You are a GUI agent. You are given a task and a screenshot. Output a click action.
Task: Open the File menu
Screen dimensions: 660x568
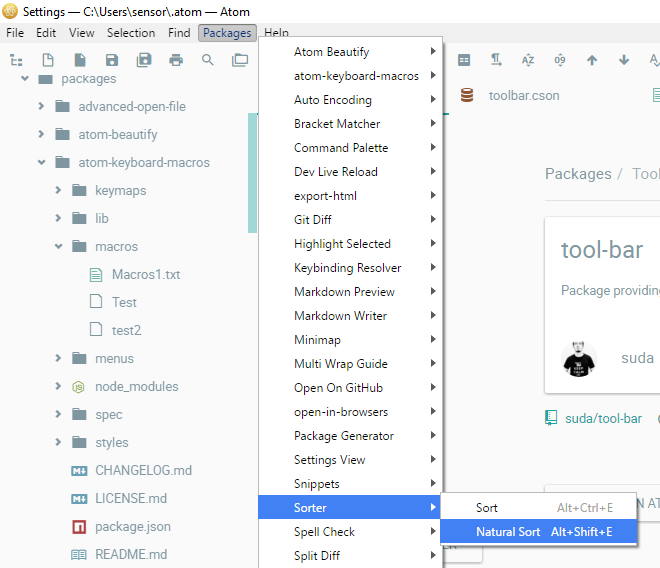point(15,33)
